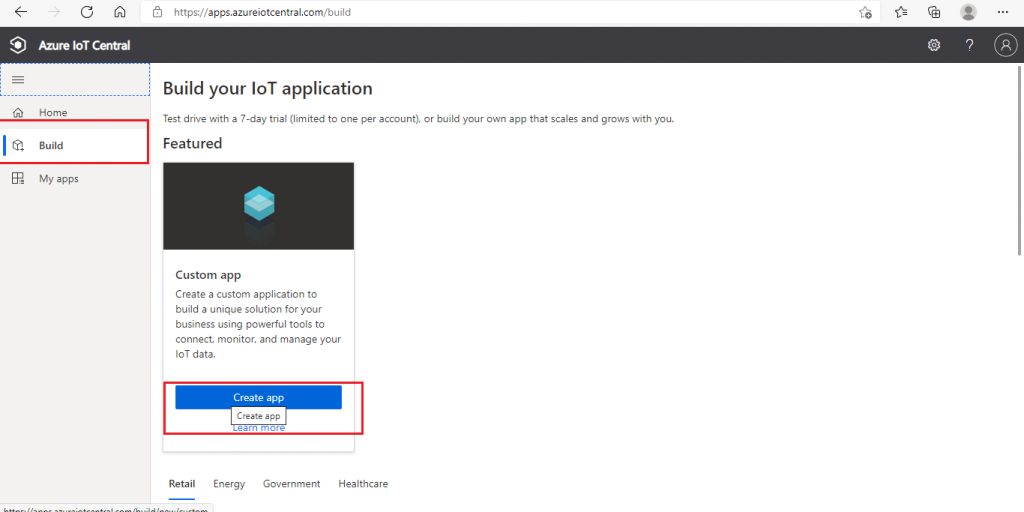Click the Custom app card image
The height and width of the screenshot is (512, 1024).
(x=259, y=206)
